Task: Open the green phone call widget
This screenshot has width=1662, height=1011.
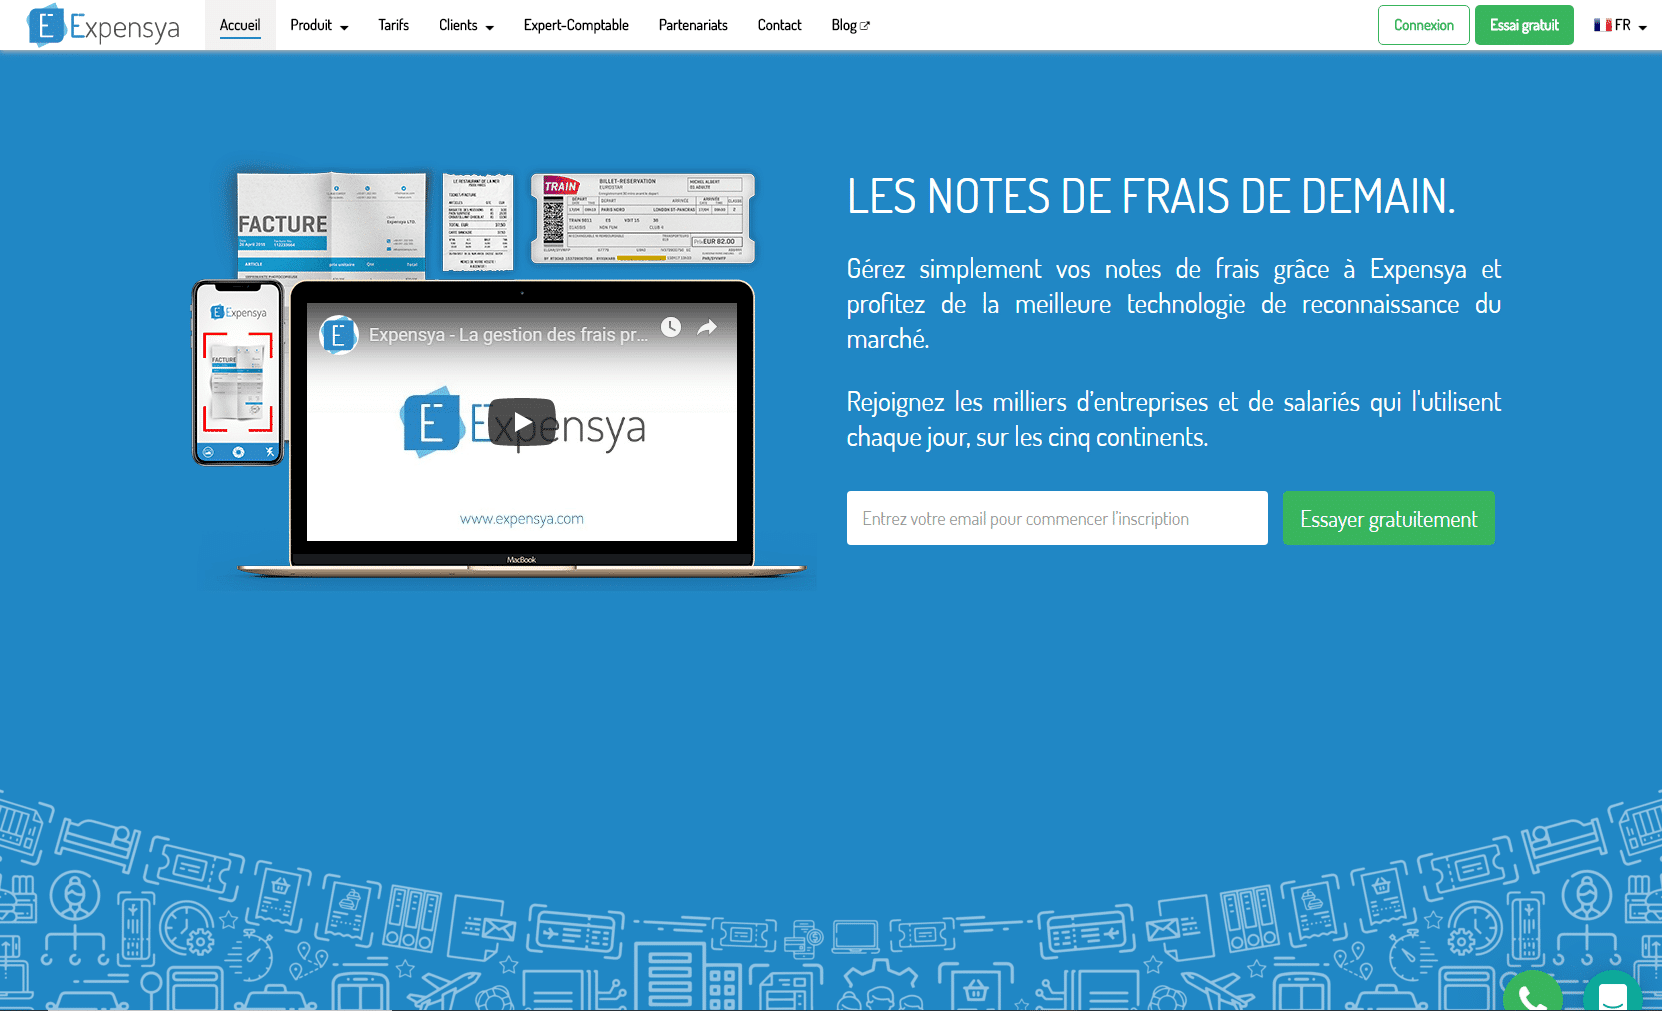Action: point(1532,992)
